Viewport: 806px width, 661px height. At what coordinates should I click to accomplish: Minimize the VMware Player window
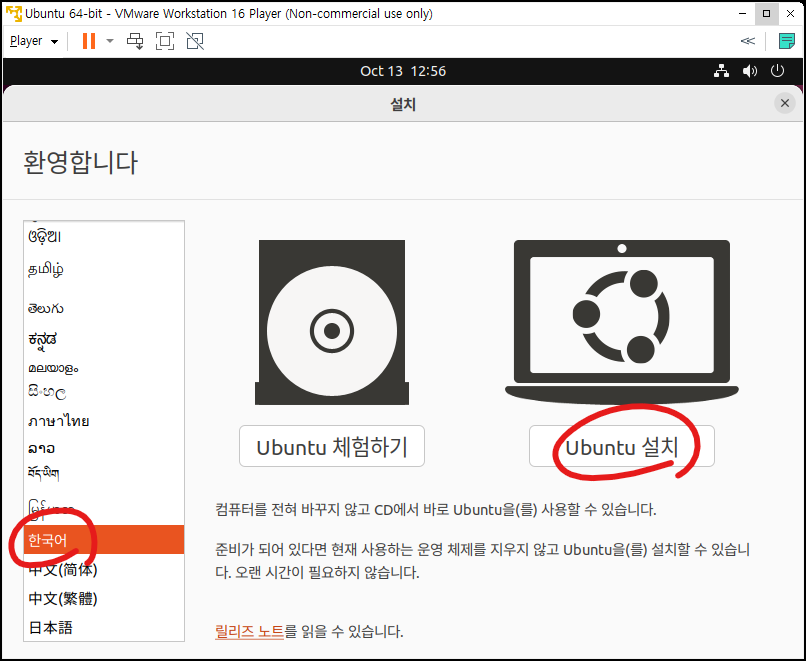pyautogui.click(x=743, y=13)
